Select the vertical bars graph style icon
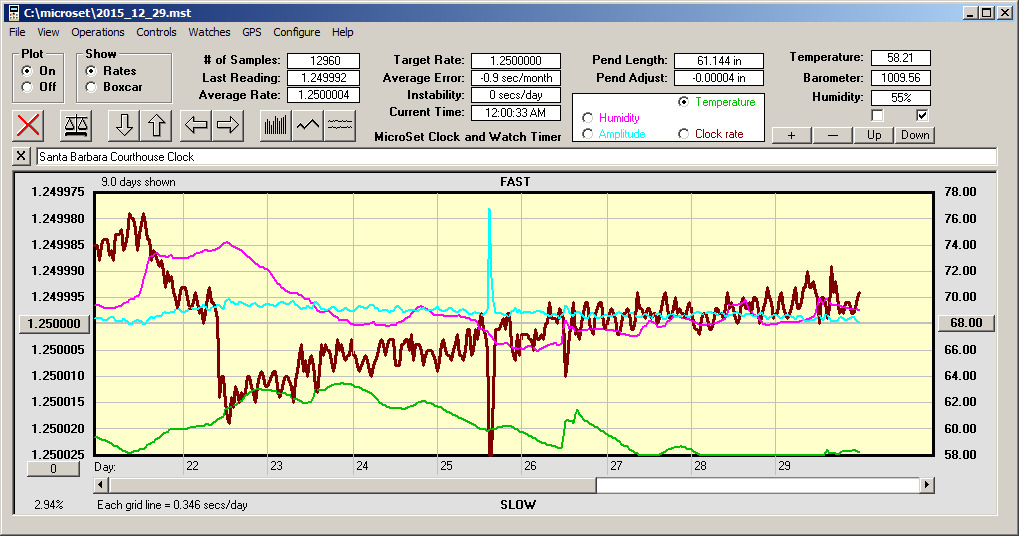This screenshot has height=536, width=1019. [275, 125]
